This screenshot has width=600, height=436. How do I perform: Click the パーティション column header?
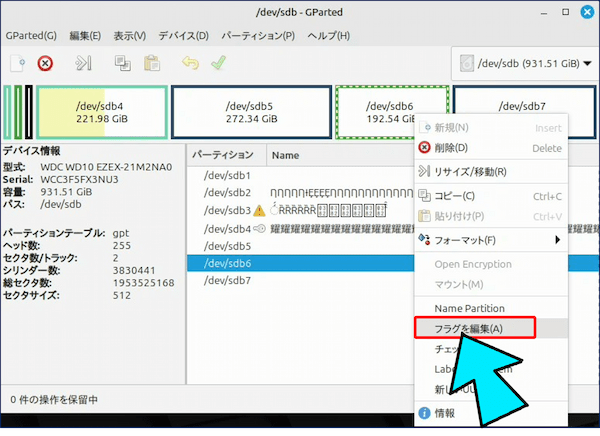point(222,155)
